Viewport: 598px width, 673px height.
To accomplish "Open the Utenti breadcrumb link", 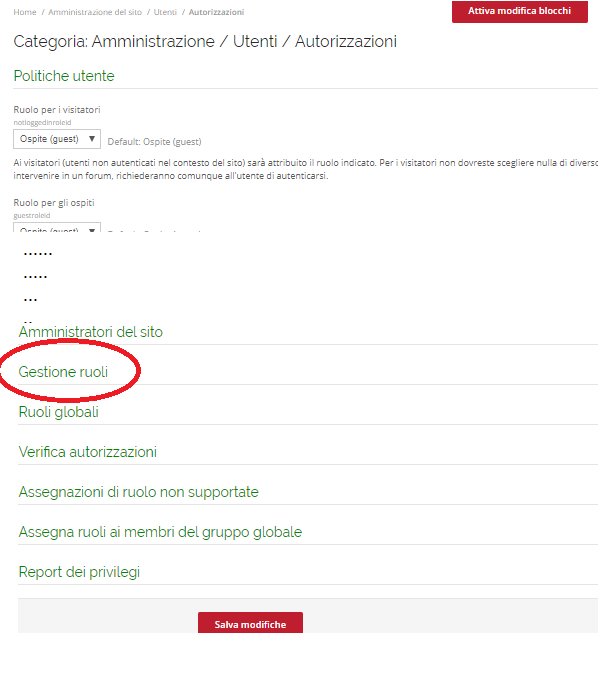I will coord(165,12).
